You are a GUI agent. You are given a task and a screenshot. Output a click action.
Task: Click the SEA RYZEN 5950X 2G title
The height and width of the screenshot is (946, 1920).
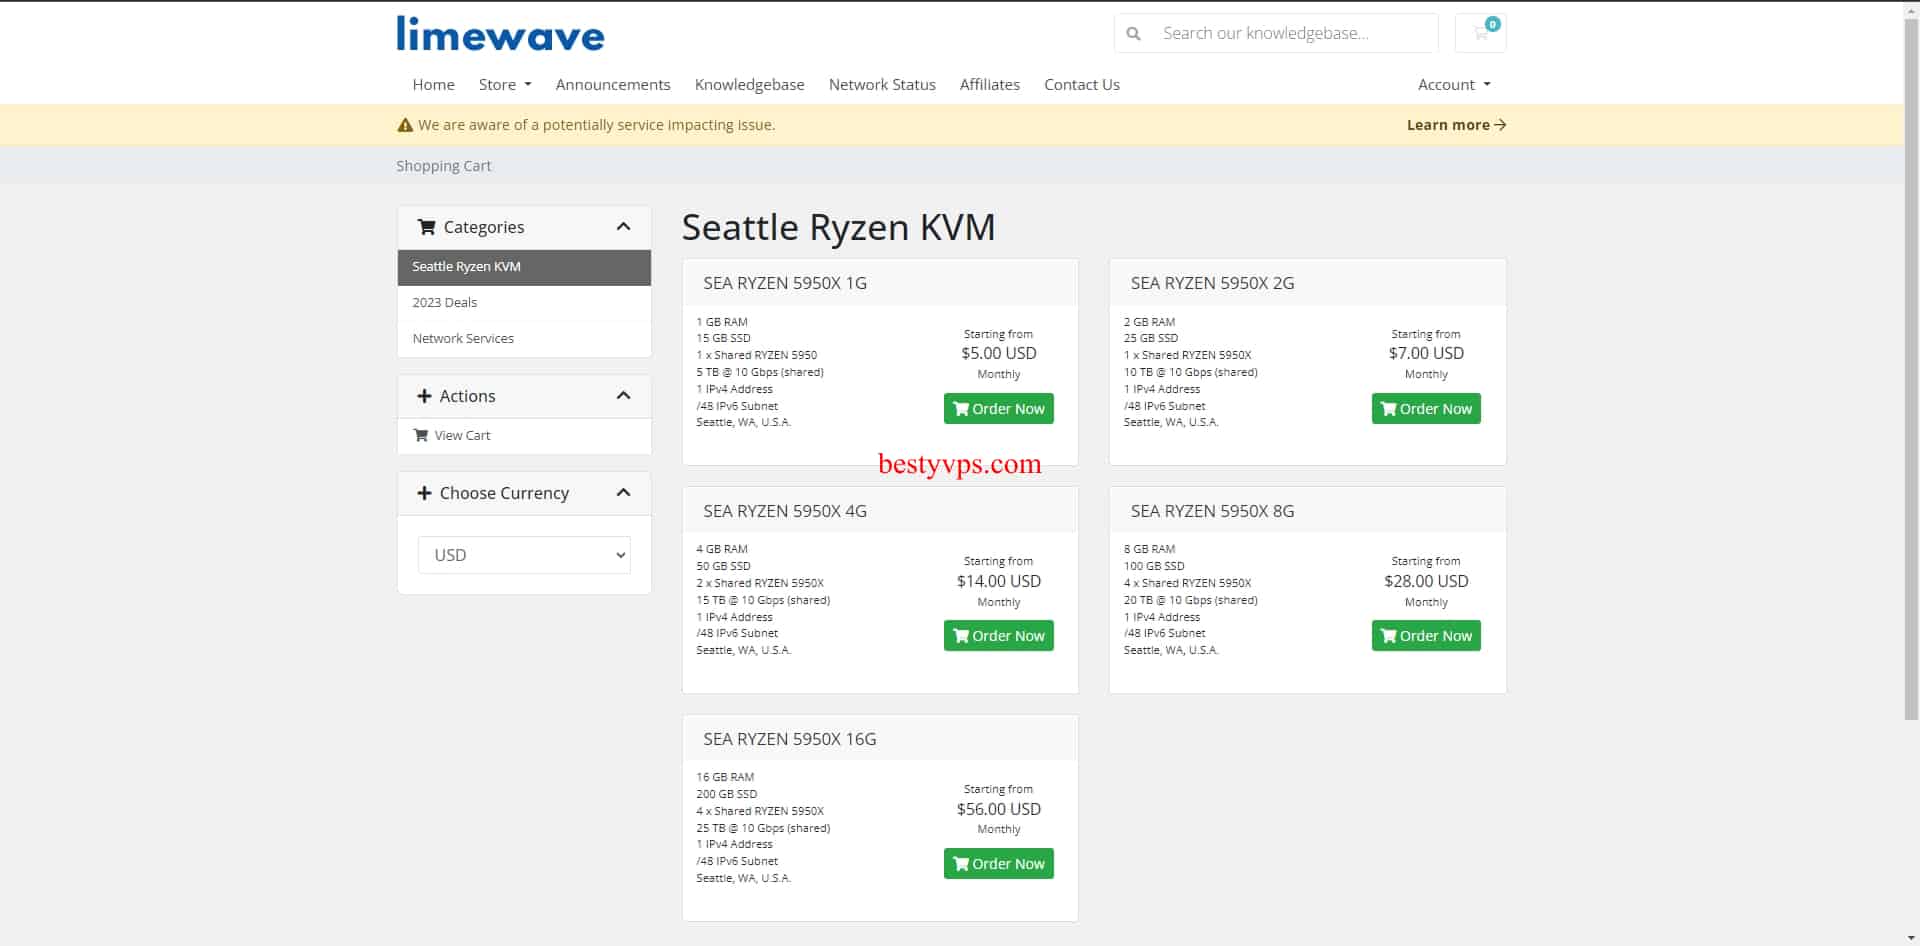1212,283
